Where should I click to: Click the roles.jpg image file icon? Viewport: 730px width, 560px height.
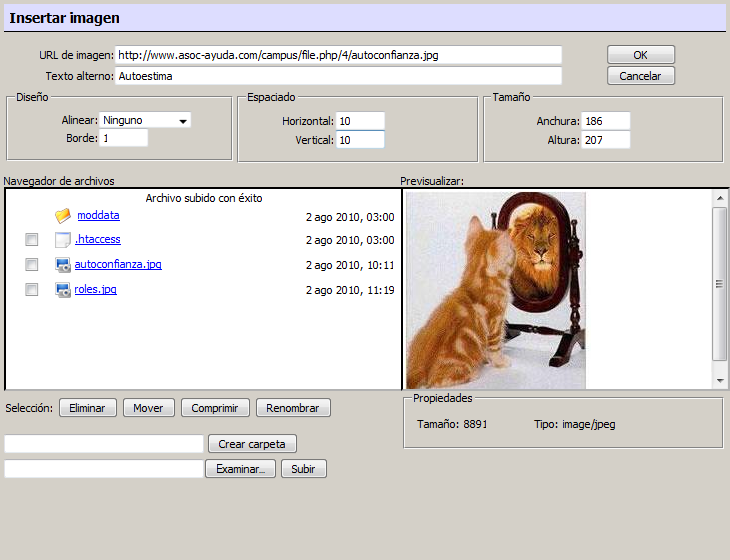pyautogui.click(x=63, y=290)
